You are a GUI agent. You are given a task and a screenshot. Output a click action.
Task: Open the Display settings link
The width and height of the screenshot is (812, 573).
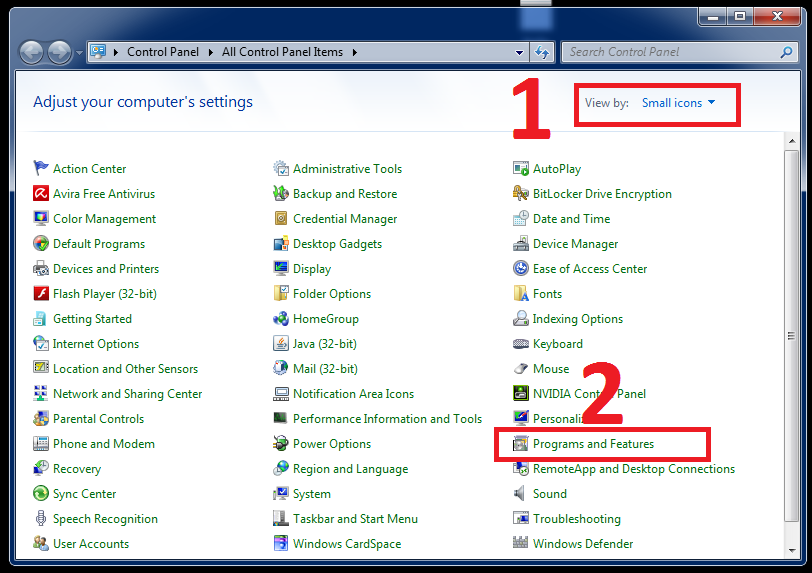312,269
